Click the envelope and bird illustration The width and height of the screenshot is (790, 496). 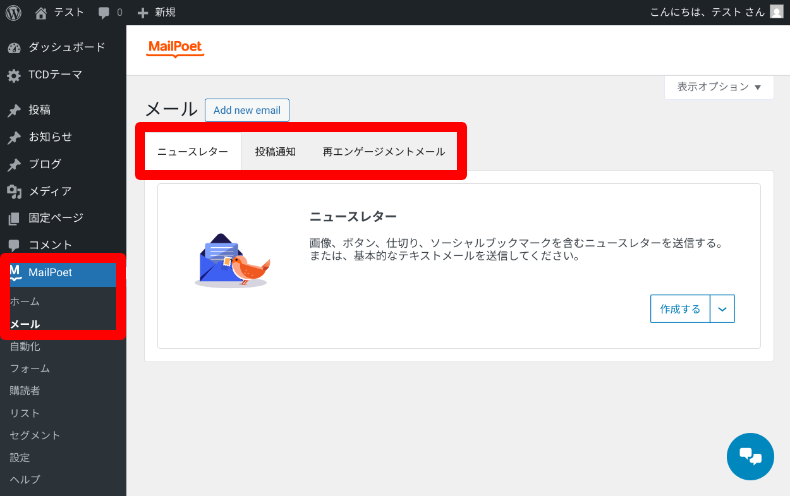tap(232, 260)
